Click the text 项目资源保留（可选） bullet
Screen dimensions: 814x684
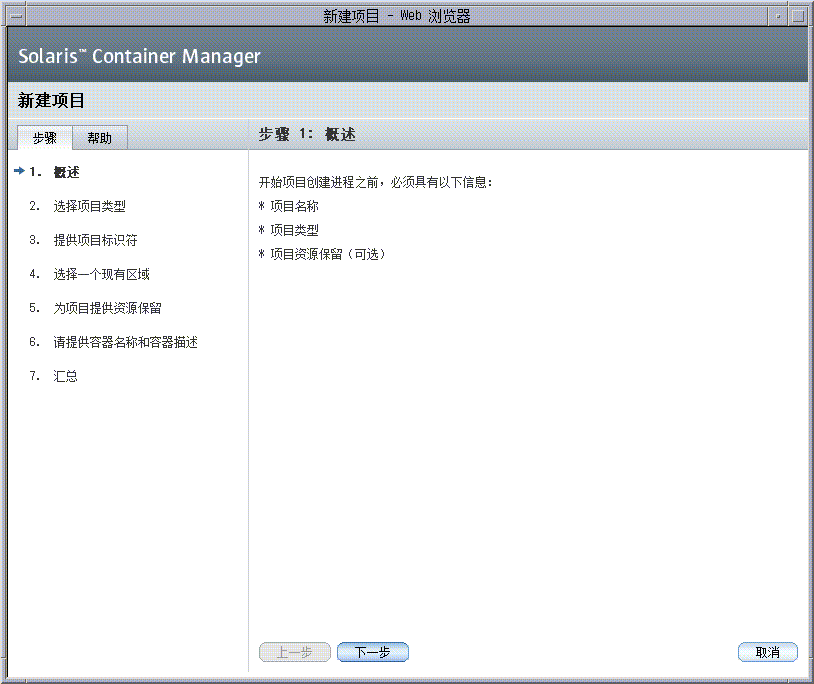tap(328, 254)
